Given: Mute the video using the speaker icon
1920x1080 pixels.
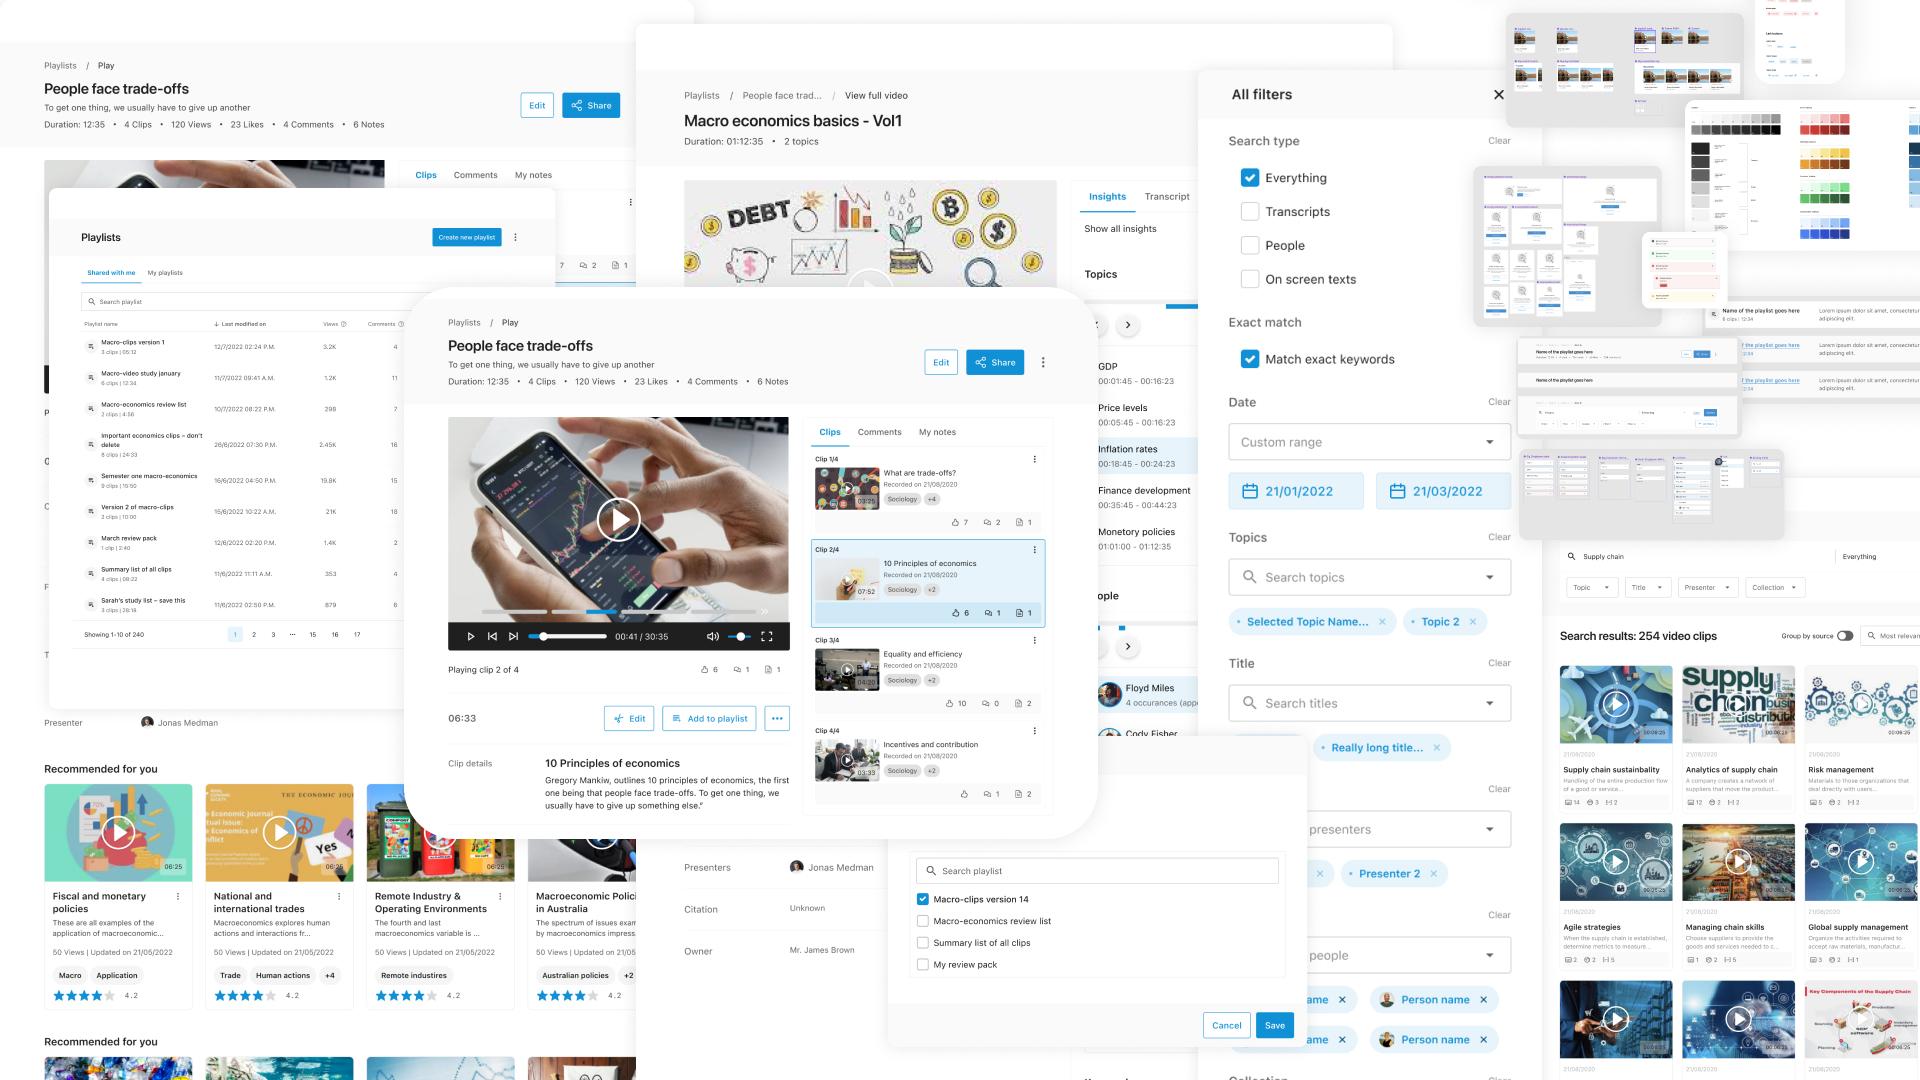Looking at the screenshot, I should pos(712,636).
